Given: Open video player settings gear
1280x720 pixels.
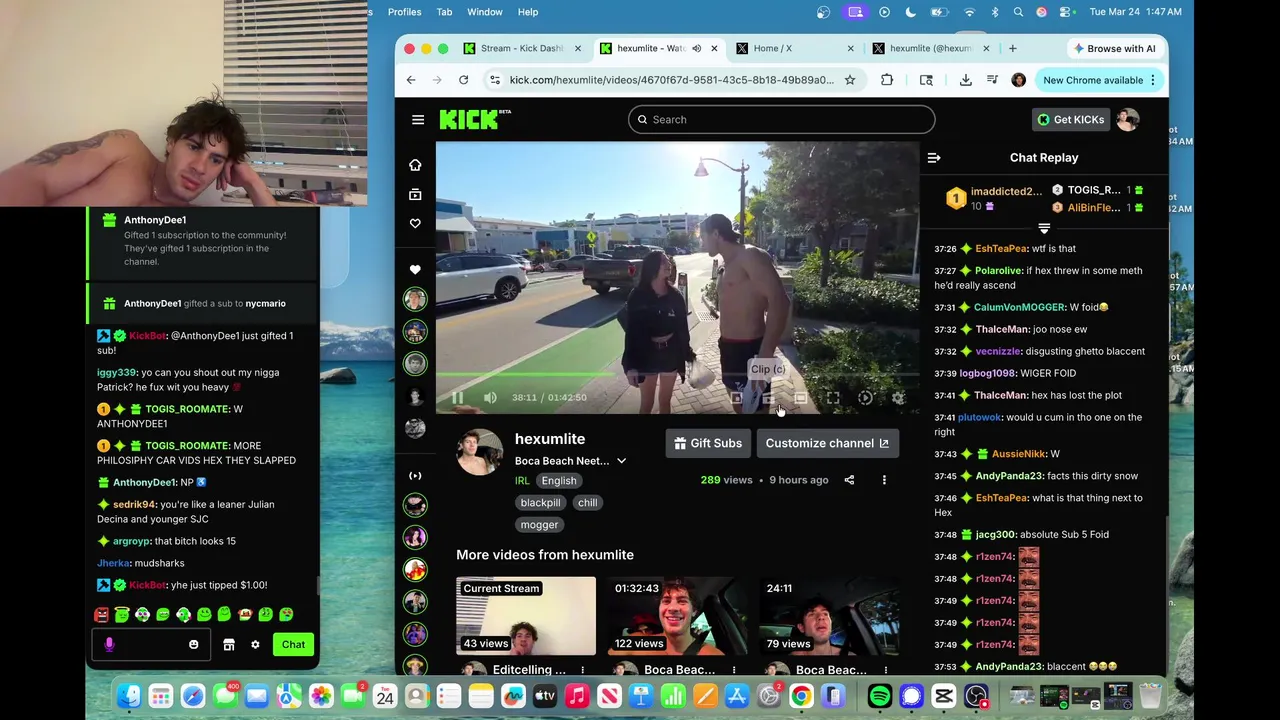Looking at the screenshot, I should pyautogui.click(x=898, y=397).
